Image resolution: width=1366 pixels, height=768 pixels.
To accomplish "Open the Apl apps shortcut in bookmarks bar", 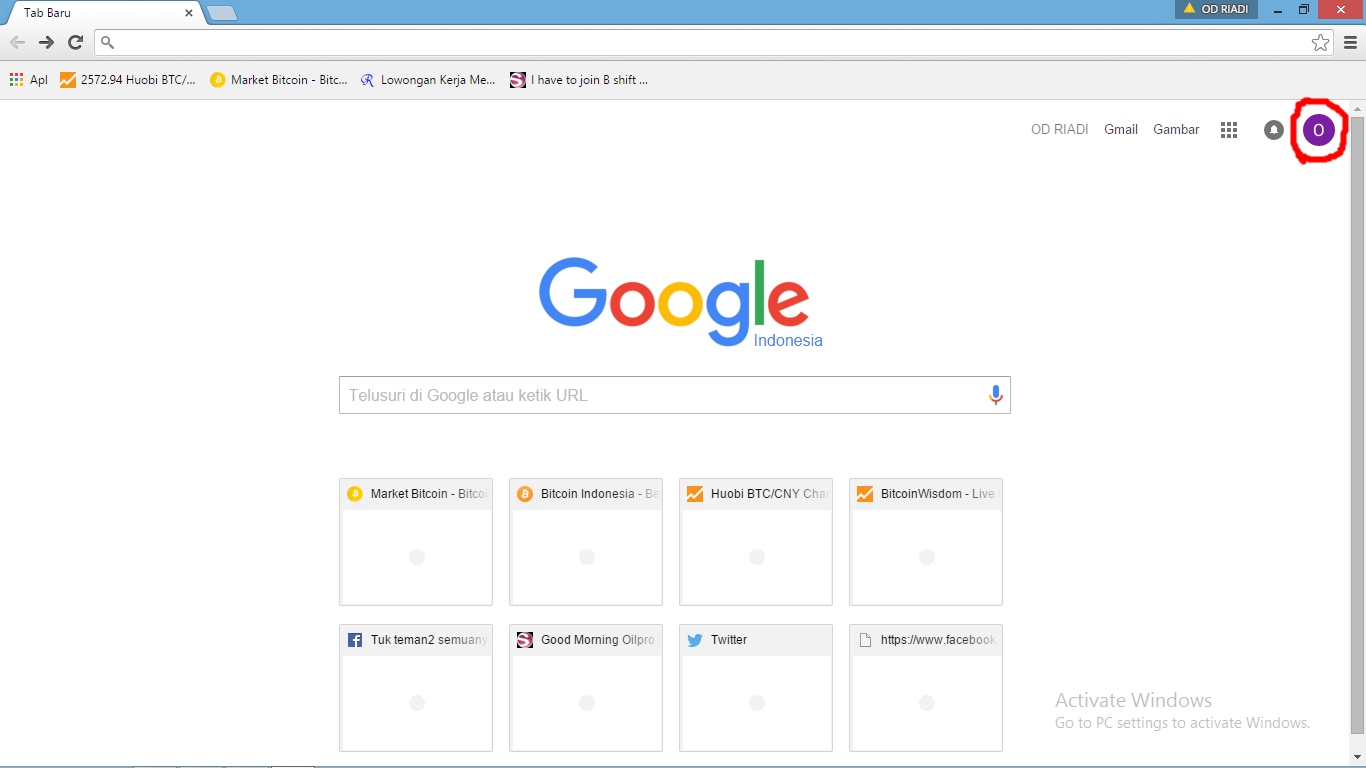I will point(28,80).
